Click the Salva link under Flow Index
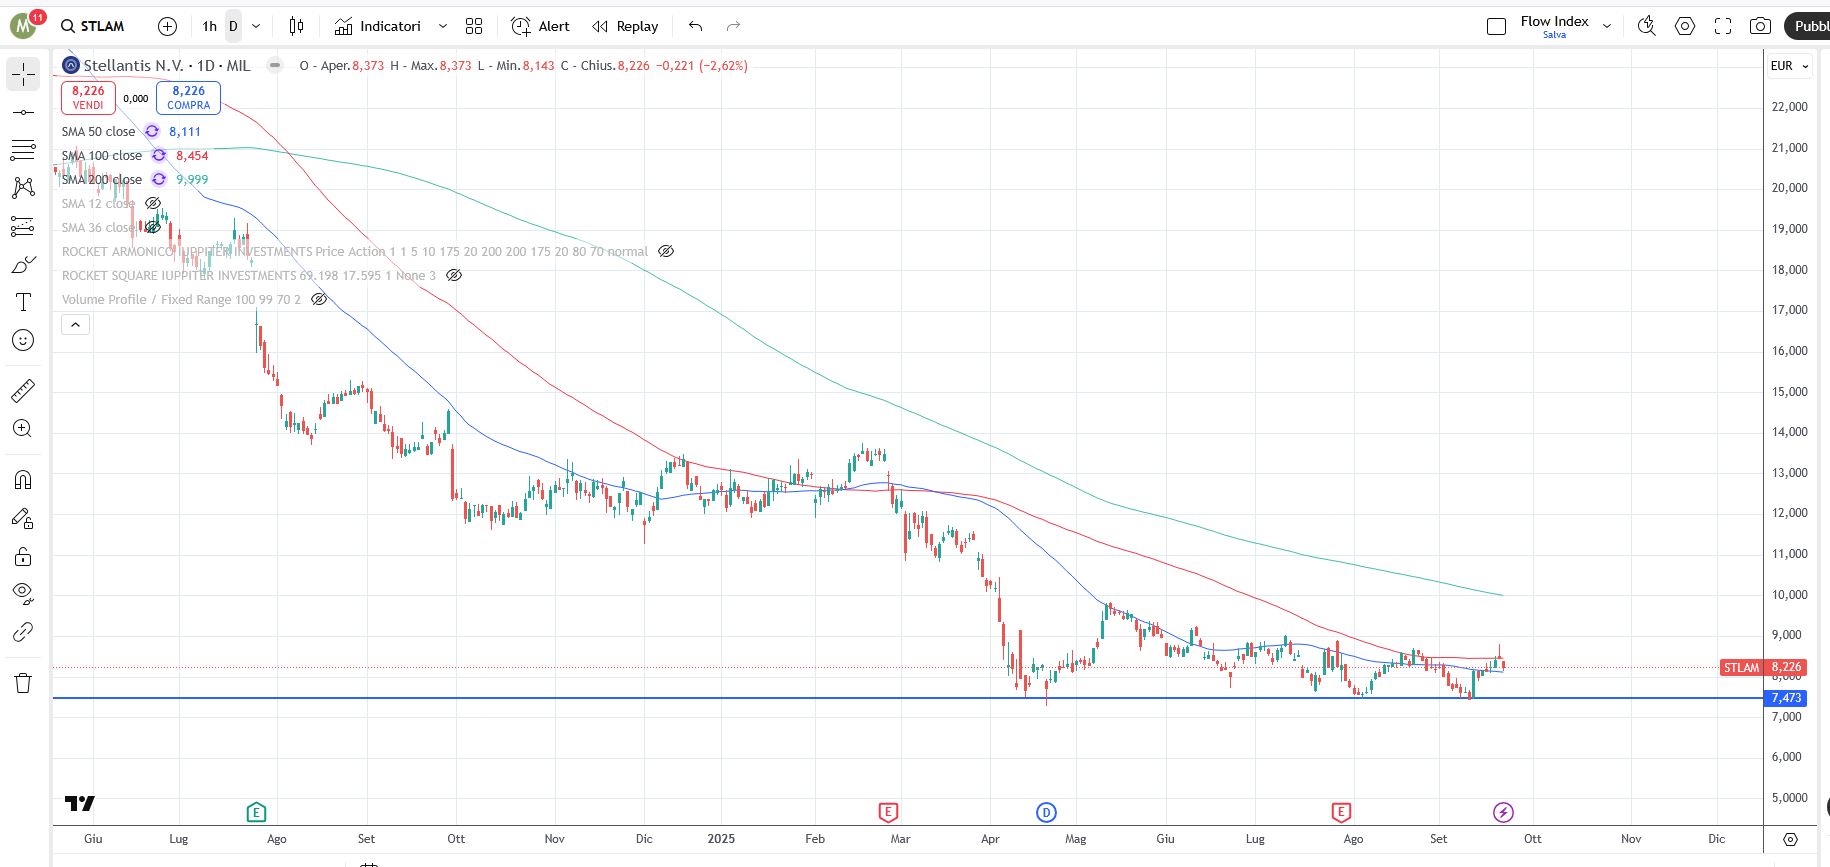This screenshot has width=1830, height=867. coord(1554,35)
